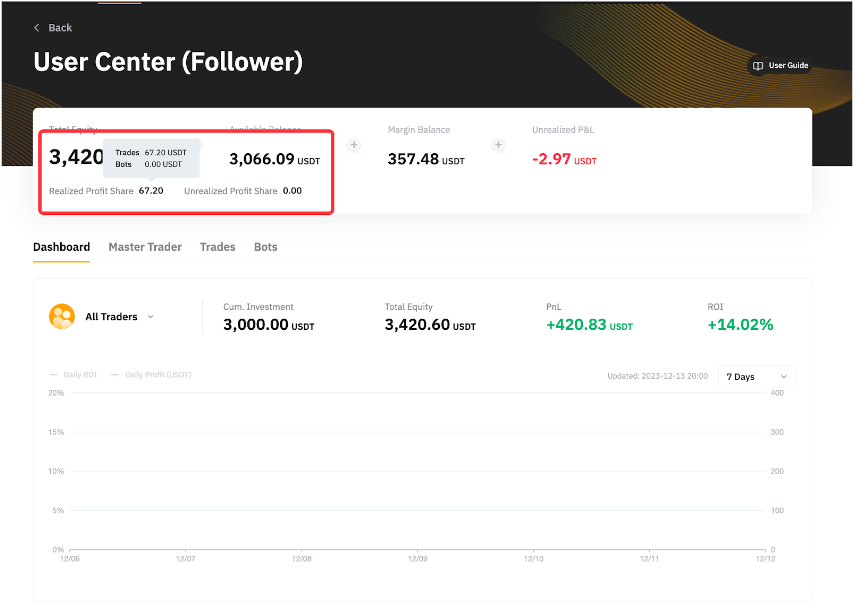This screenshot has width=853, height=614.
Task: Open the Master Trader tab
Action: click(x=145, y=247)
